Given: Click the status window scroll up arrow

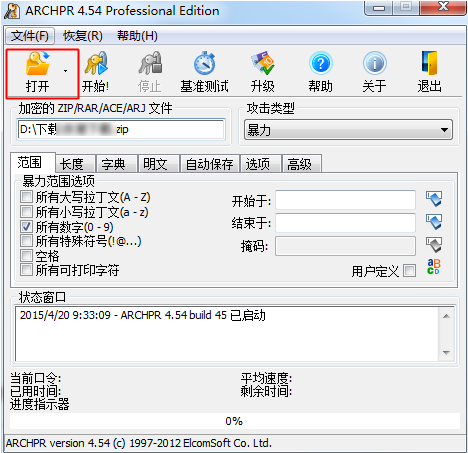Looking at the screenshot, I should click(x=446, y=316).
